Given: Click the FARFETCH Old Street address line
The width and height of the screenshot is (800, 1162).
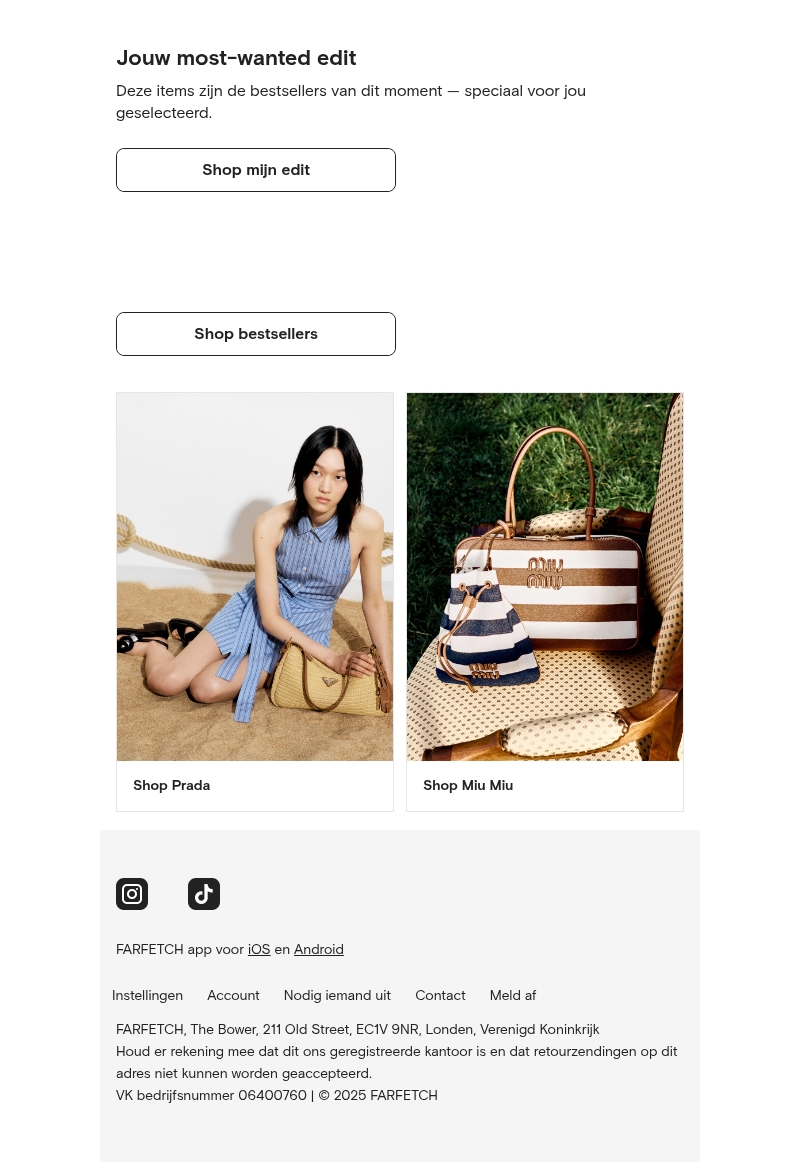Looking at the screenshot, I should click(358, 1029).
